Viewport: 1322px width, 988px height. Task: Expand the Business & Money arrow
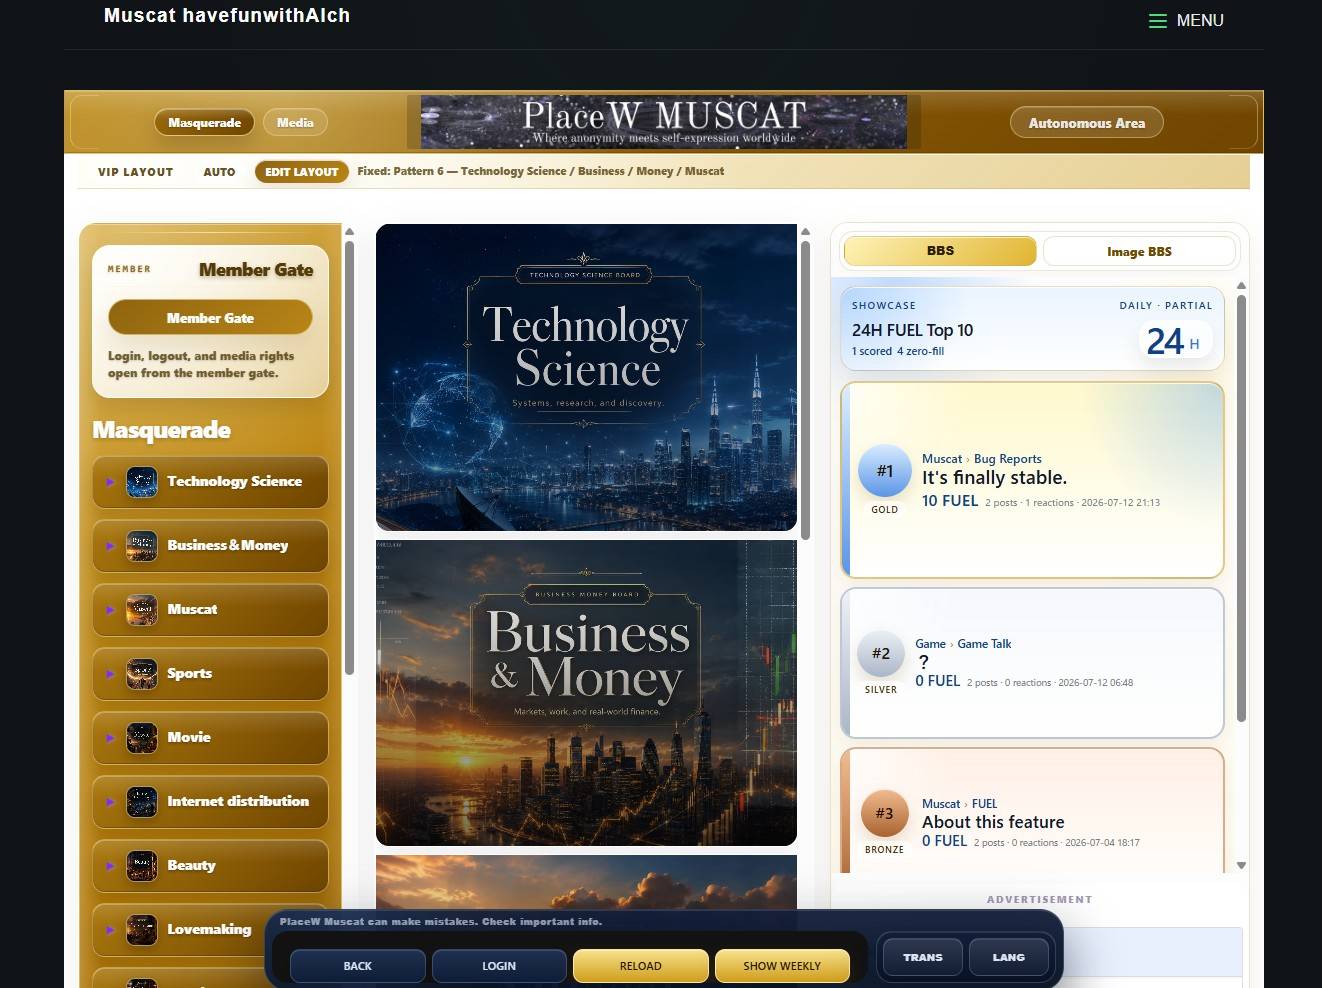click(x=110, y=546)
